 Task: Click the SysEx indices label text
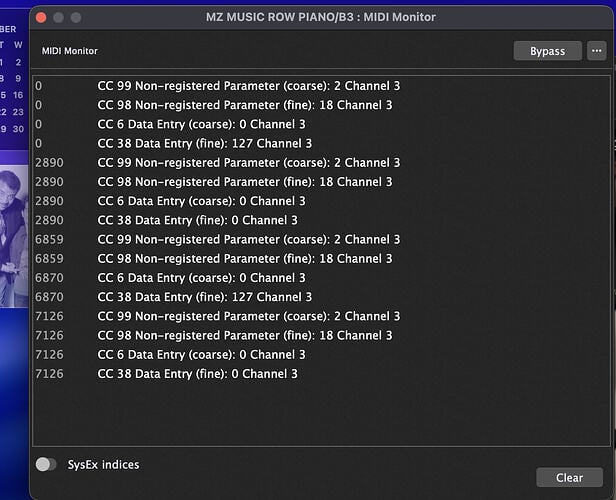tap(103, 465)
